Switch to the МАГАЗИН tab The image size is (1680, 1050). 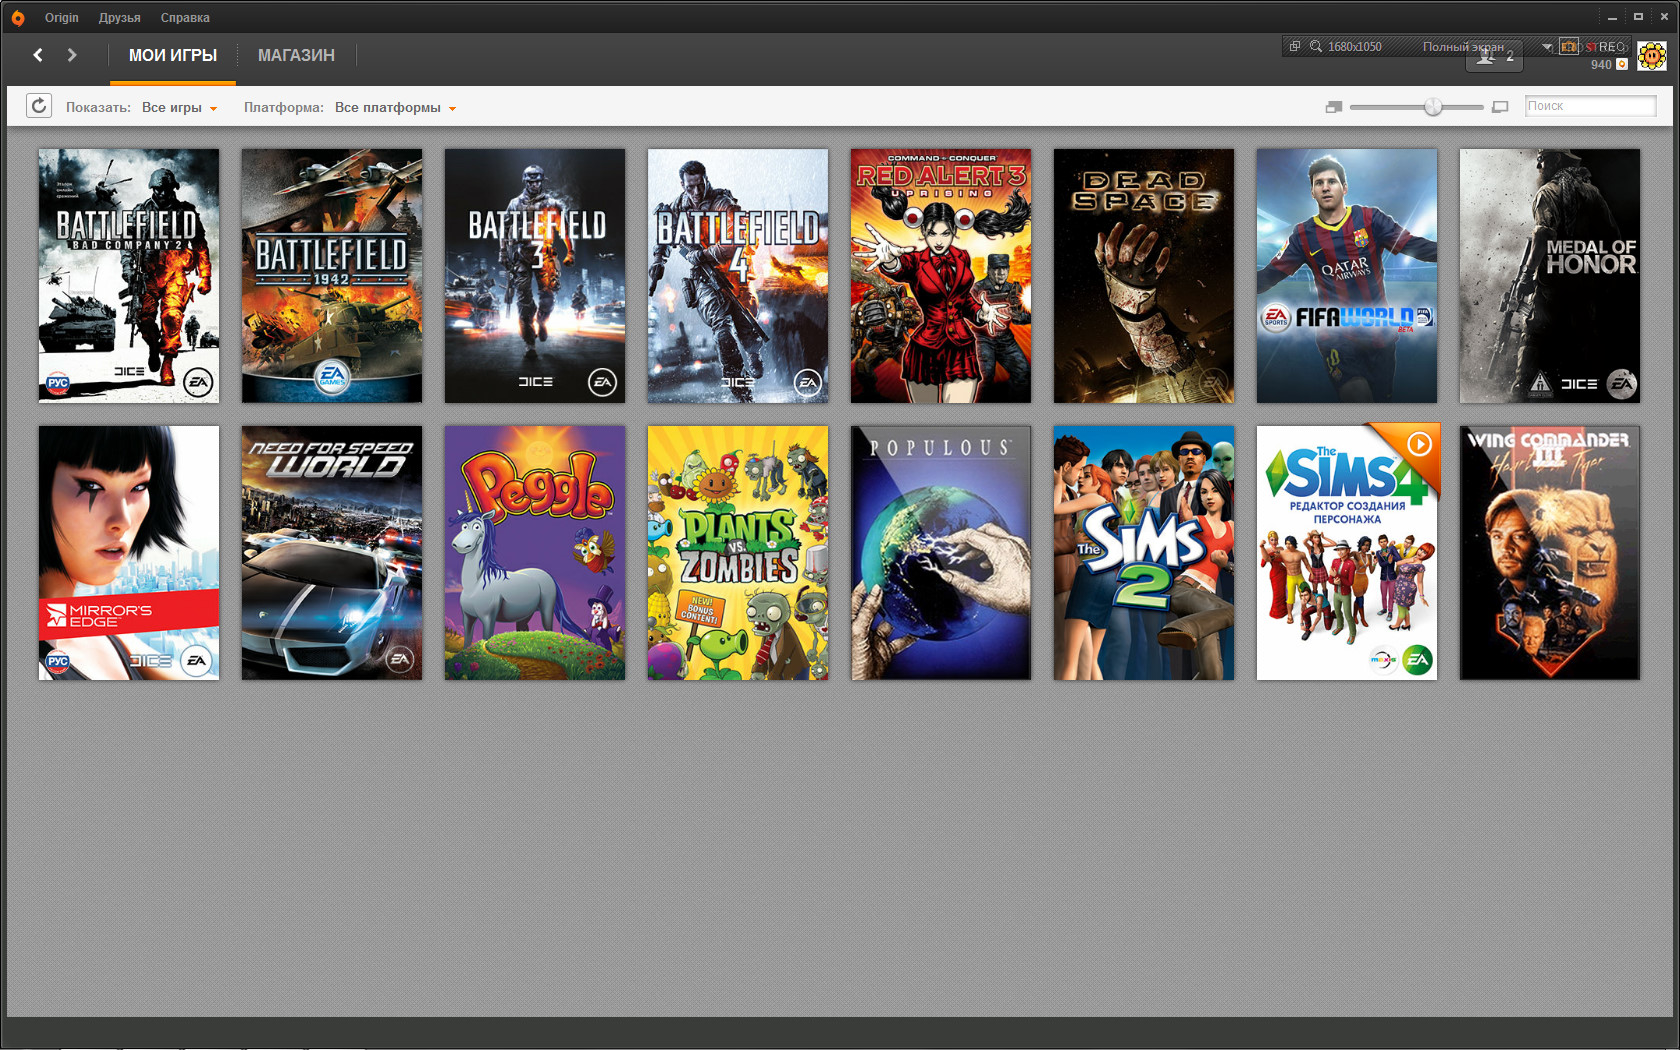tap(296, 56)
